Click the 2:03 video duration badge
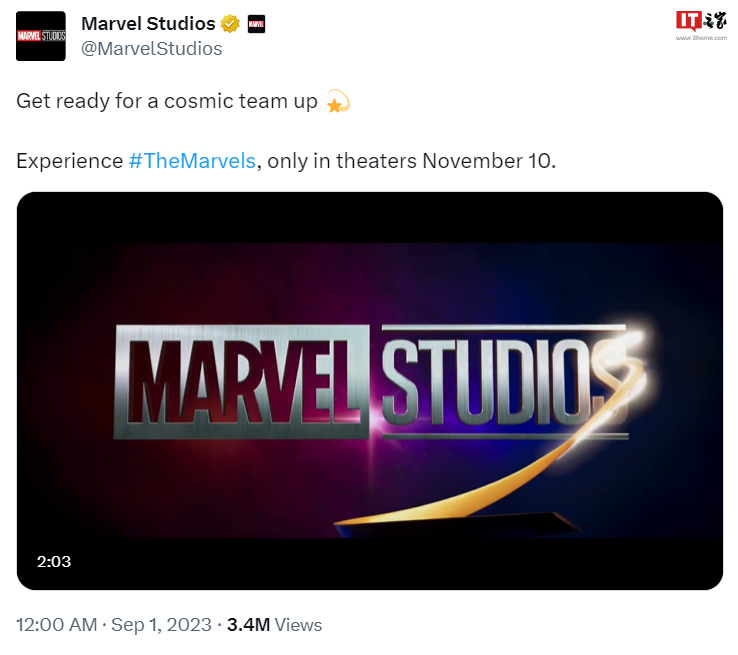This screenshot has height=655, width=738. [x=54, y=562]
